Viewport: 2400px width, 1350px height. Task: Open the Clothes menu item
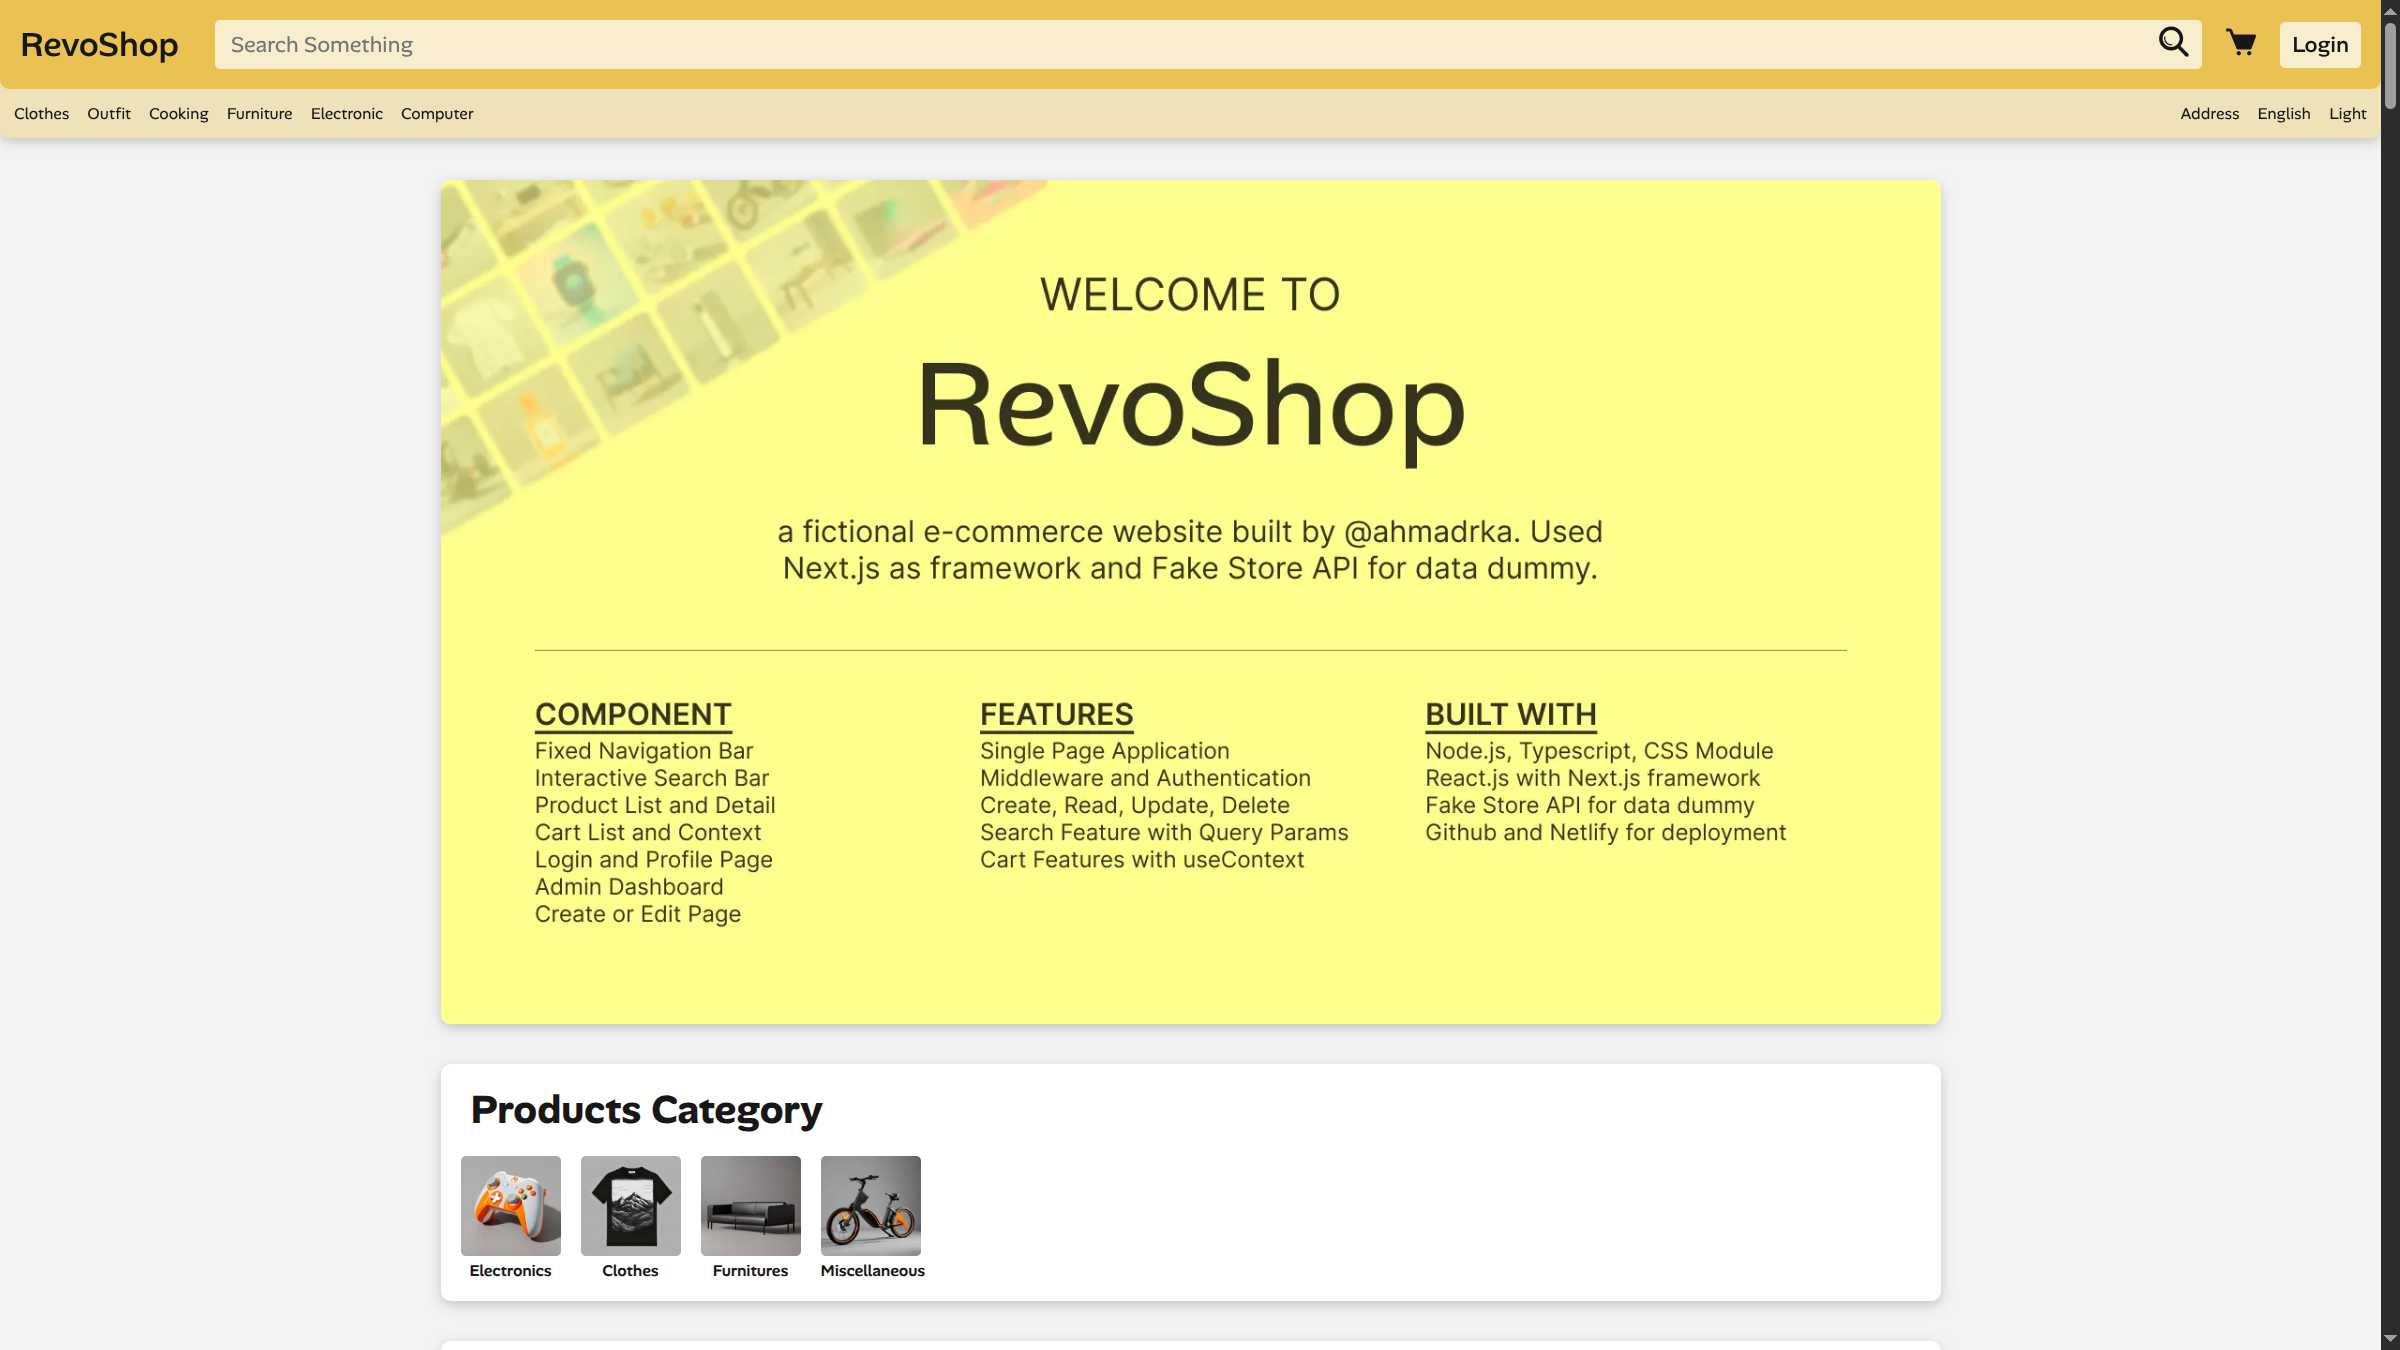click(42, 114)
